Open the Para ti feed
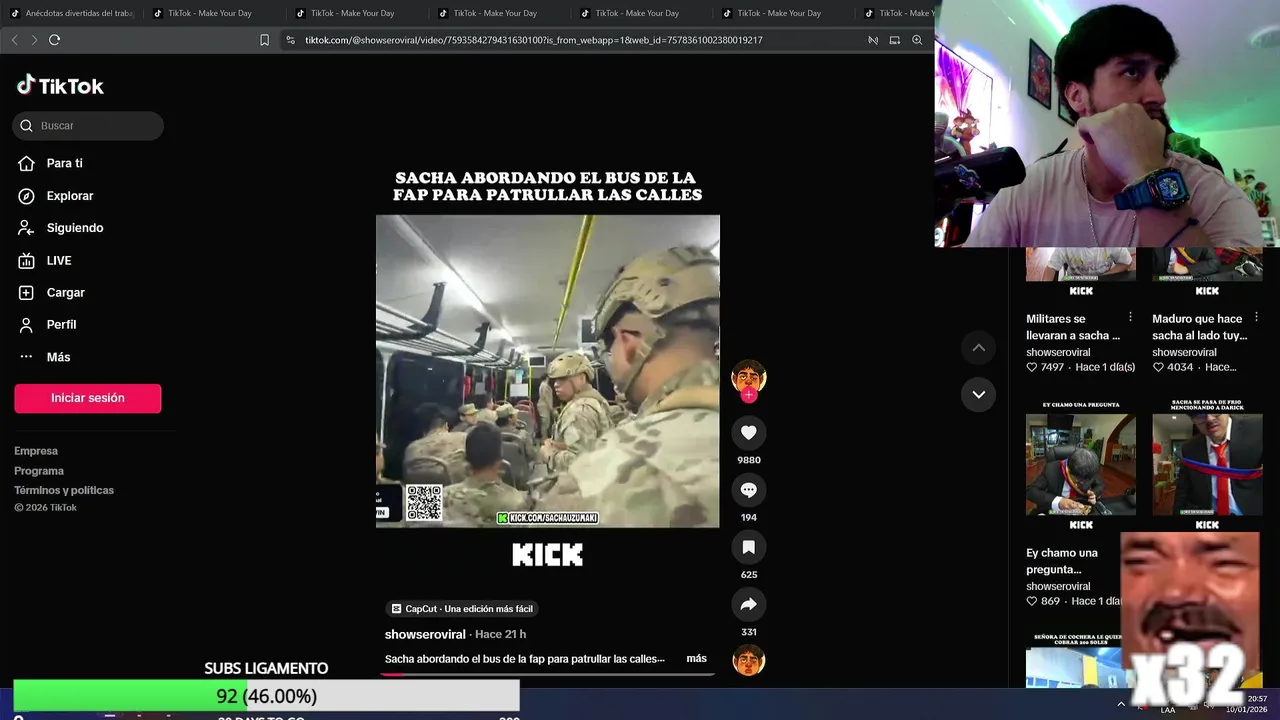Viewport: 1280px width, 720px height. point(64,163)
